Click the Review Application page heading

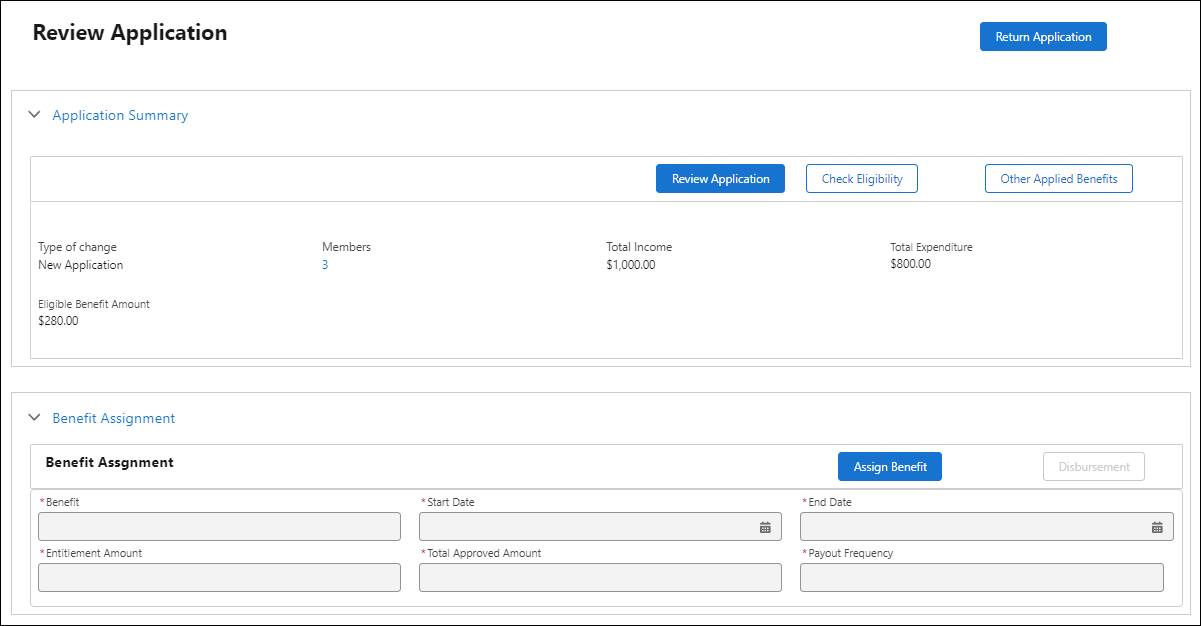pos(130,32)
